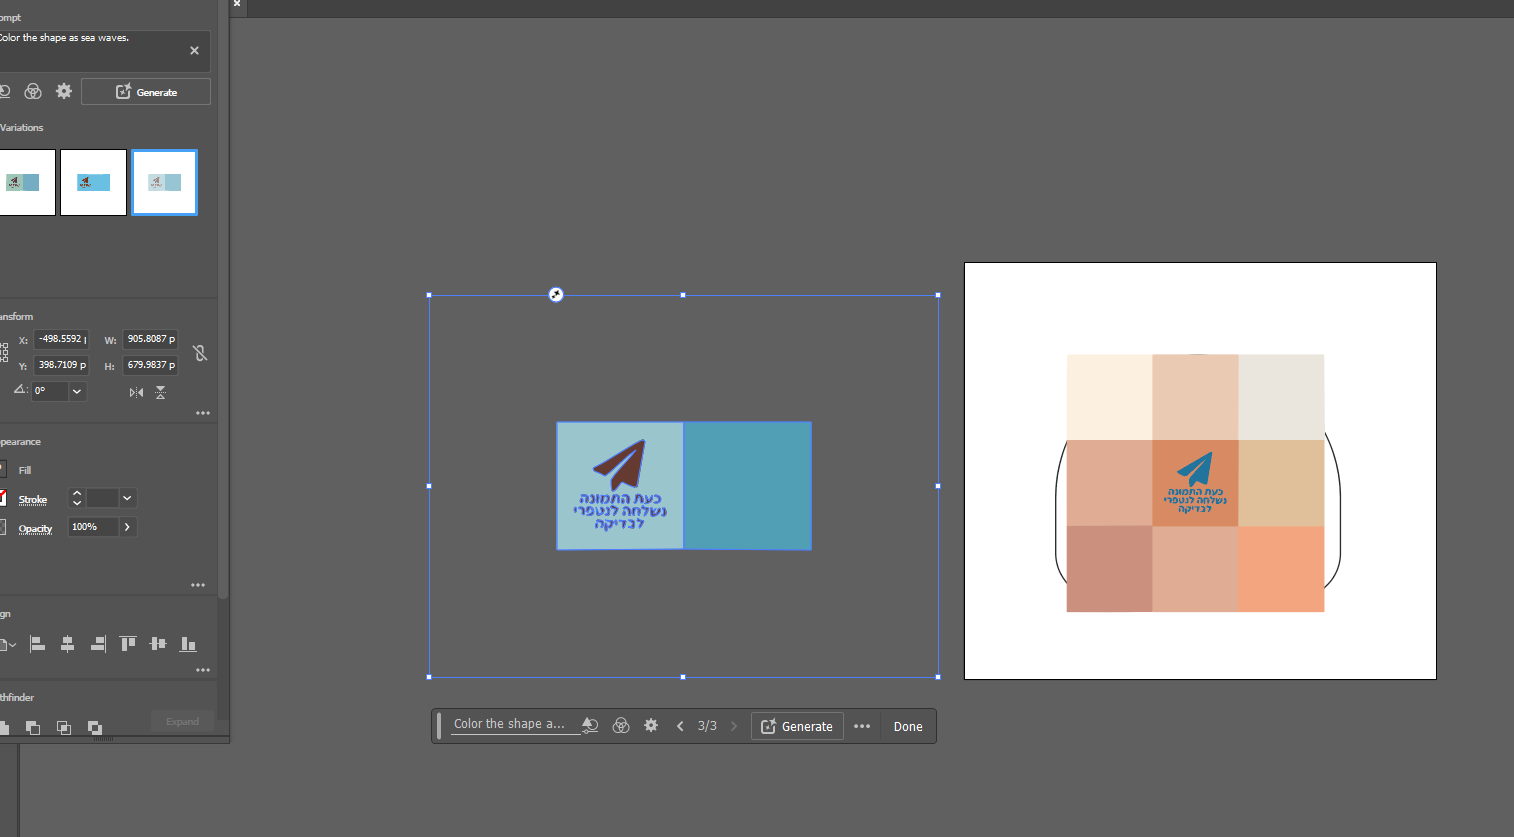Select the cream top-left square on right artboard

[x=1109, y=397]
